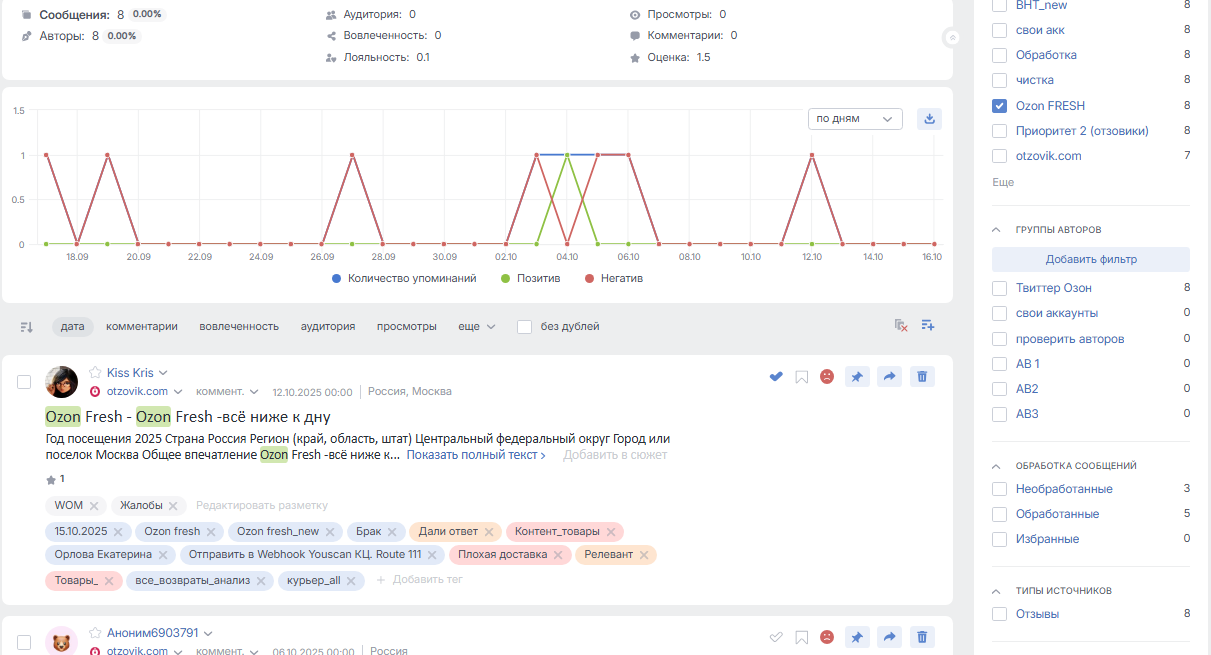Change the sentiment face on the Аноним6903791 post

pyautogui.click(x=827, y=637)
